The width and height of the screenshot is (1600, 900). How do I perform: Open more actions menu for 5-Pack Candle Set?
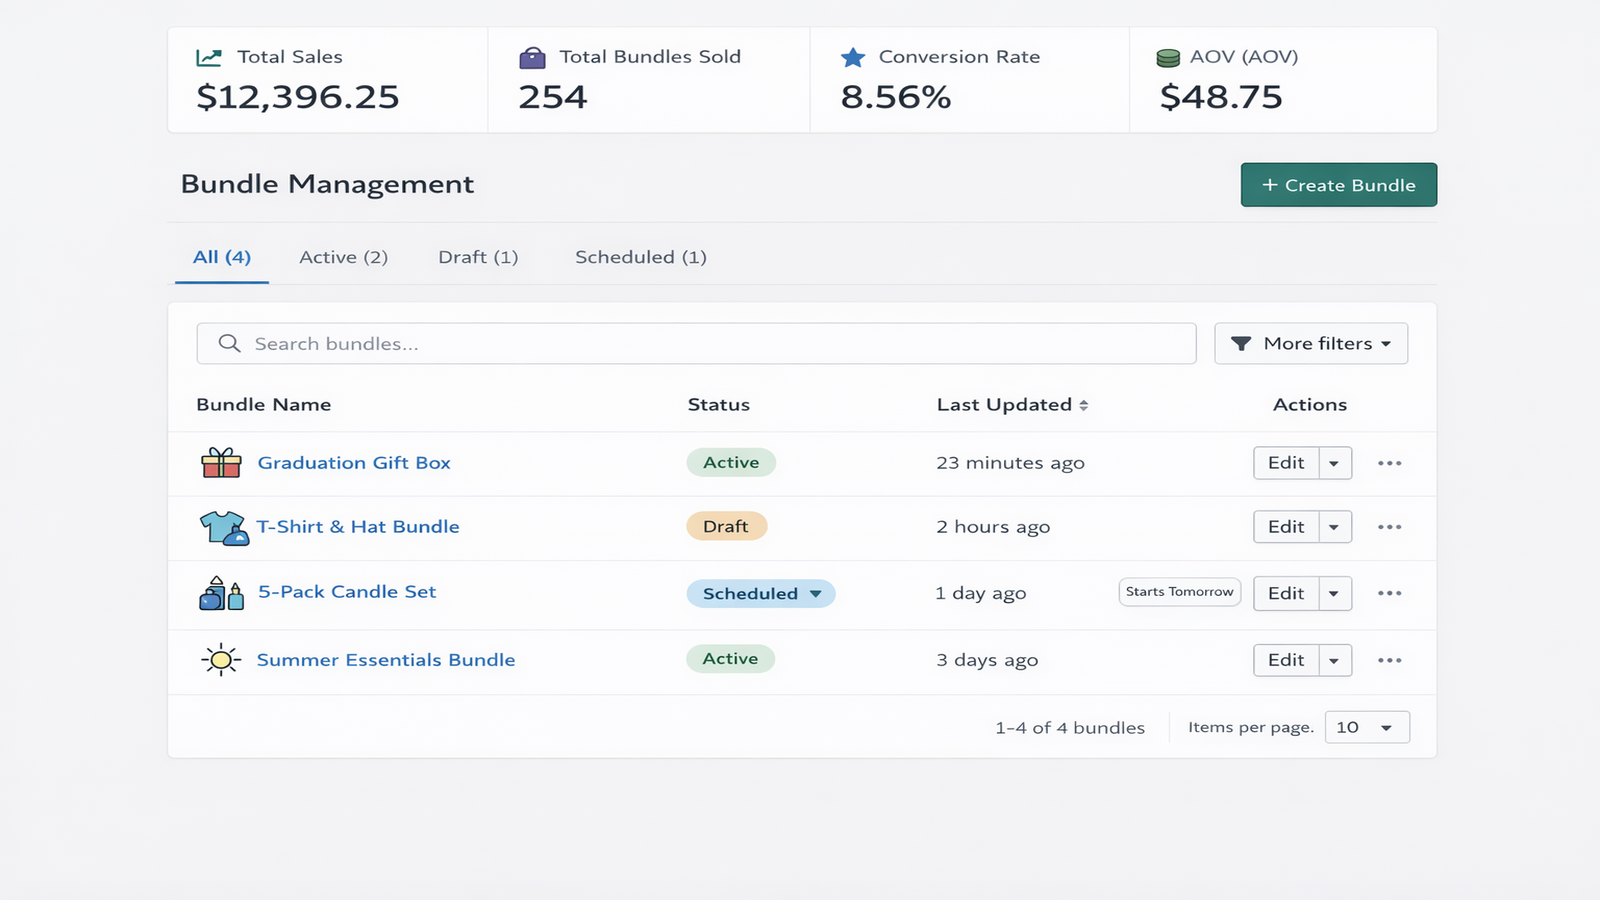coord(1389,593)
